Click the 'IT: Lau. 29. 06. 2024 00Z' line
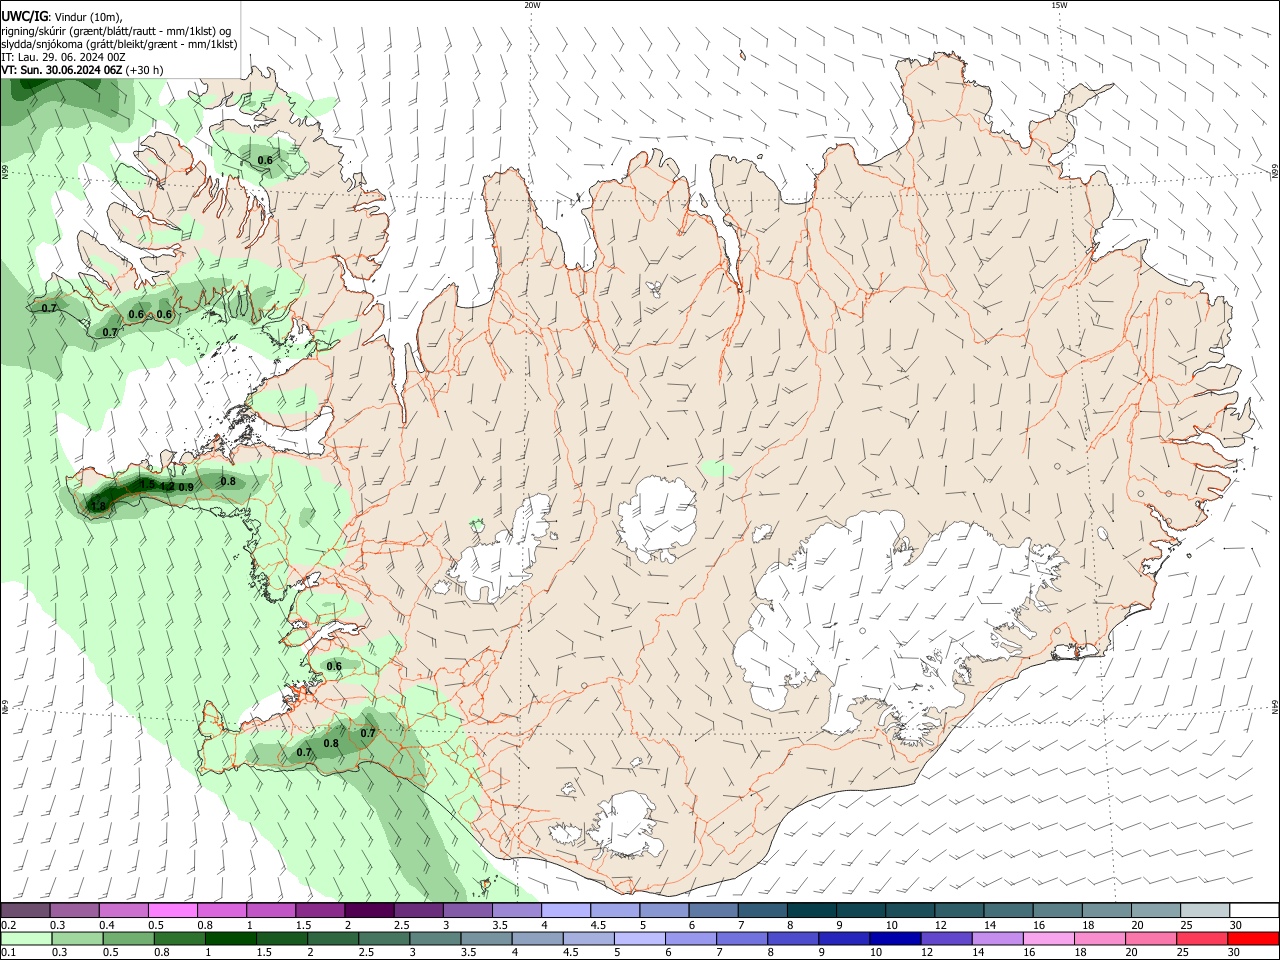Image resolution: width=1280 pixels, height=960 pixels. (63, 57)
